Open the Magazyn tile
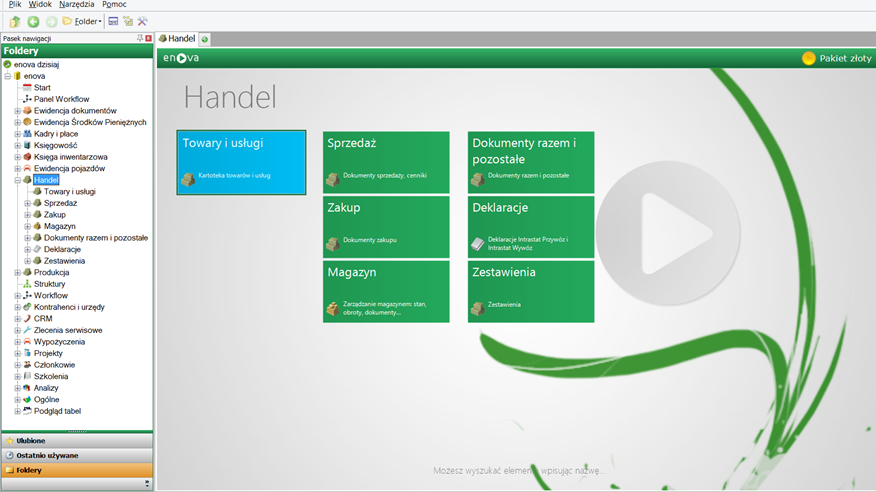 (386, 292)
